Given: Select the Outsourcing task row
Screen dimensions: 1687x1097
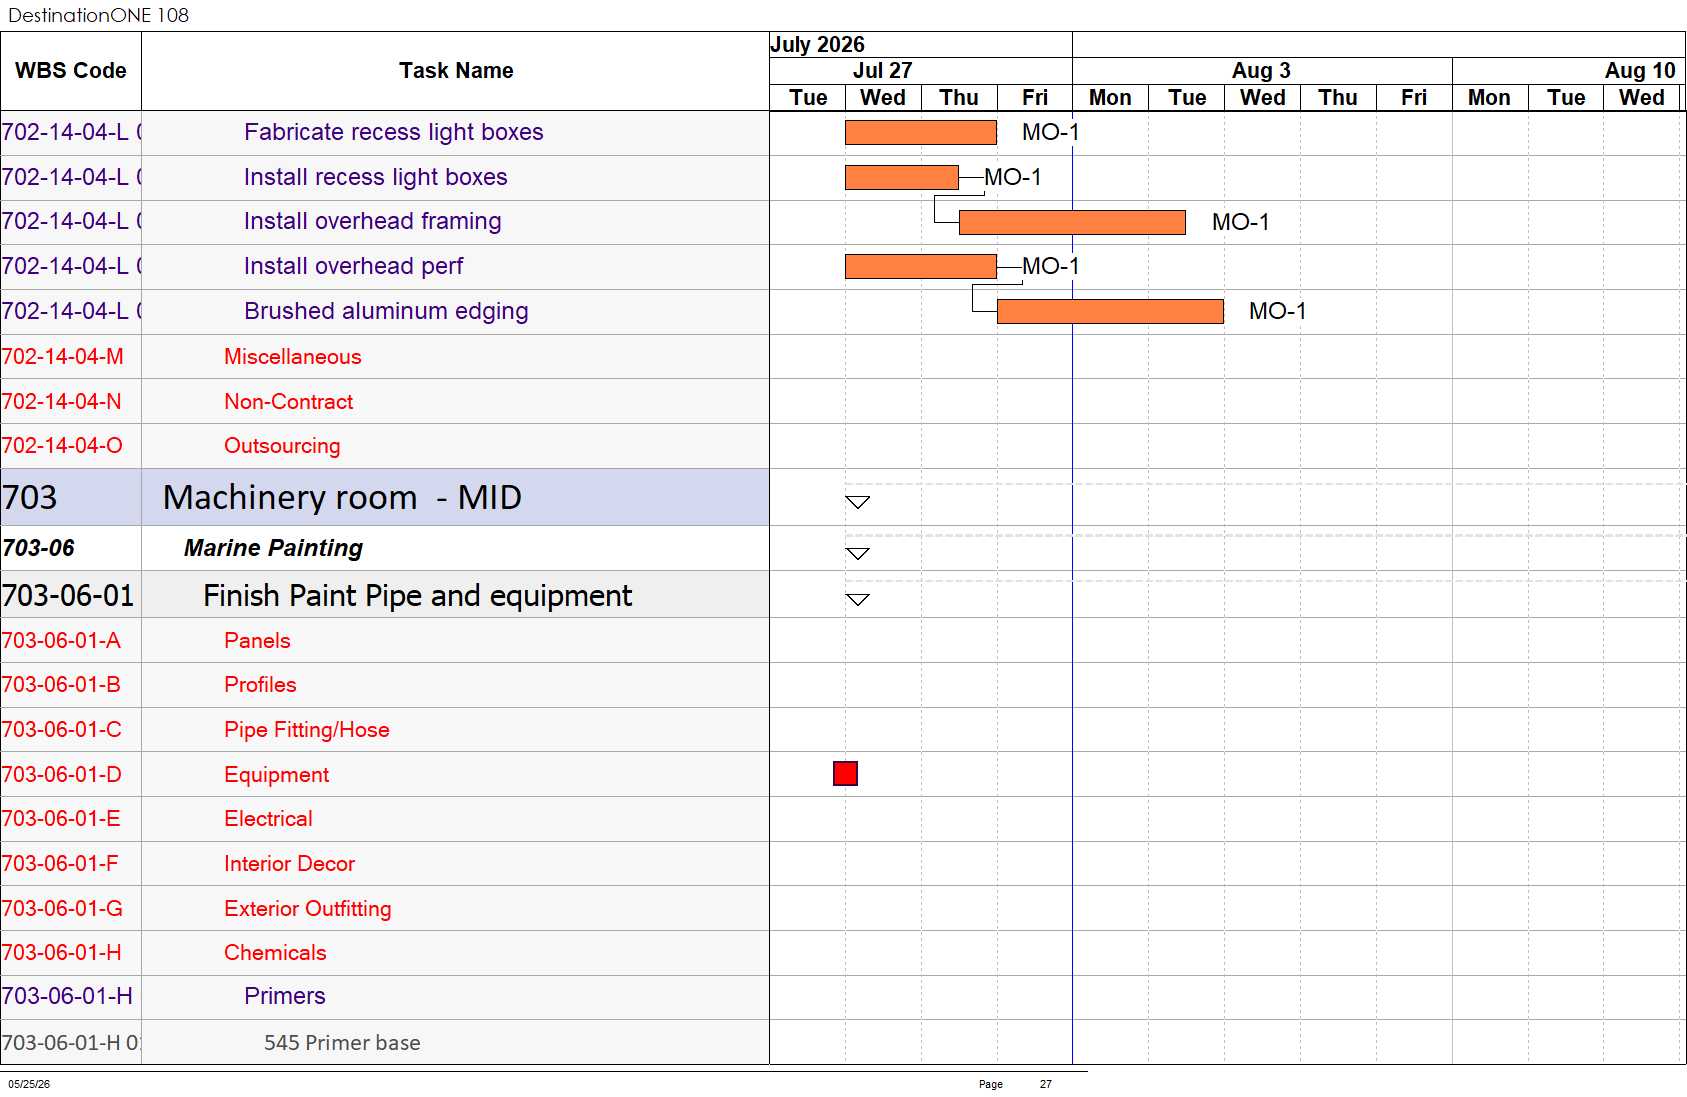Looking at the screenshot, I should coord(385,446).
